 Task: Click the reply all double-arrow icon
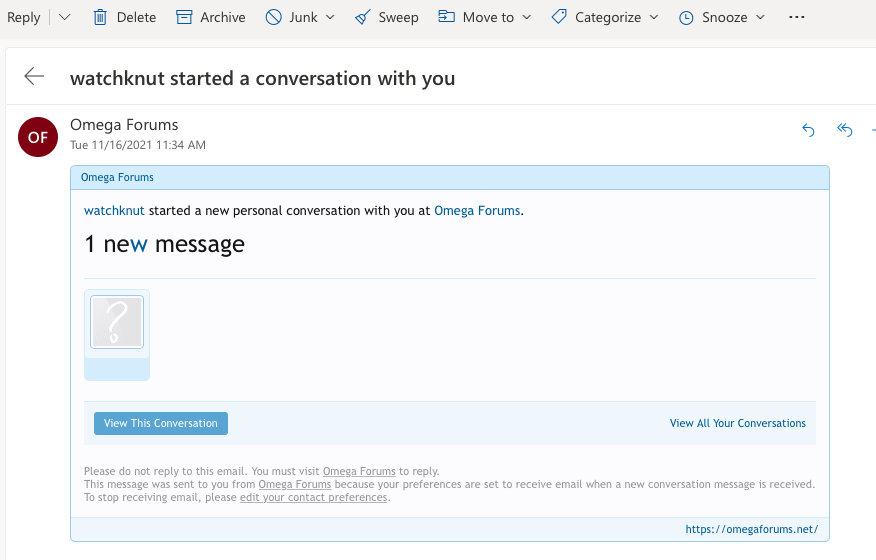coord(845,130)
